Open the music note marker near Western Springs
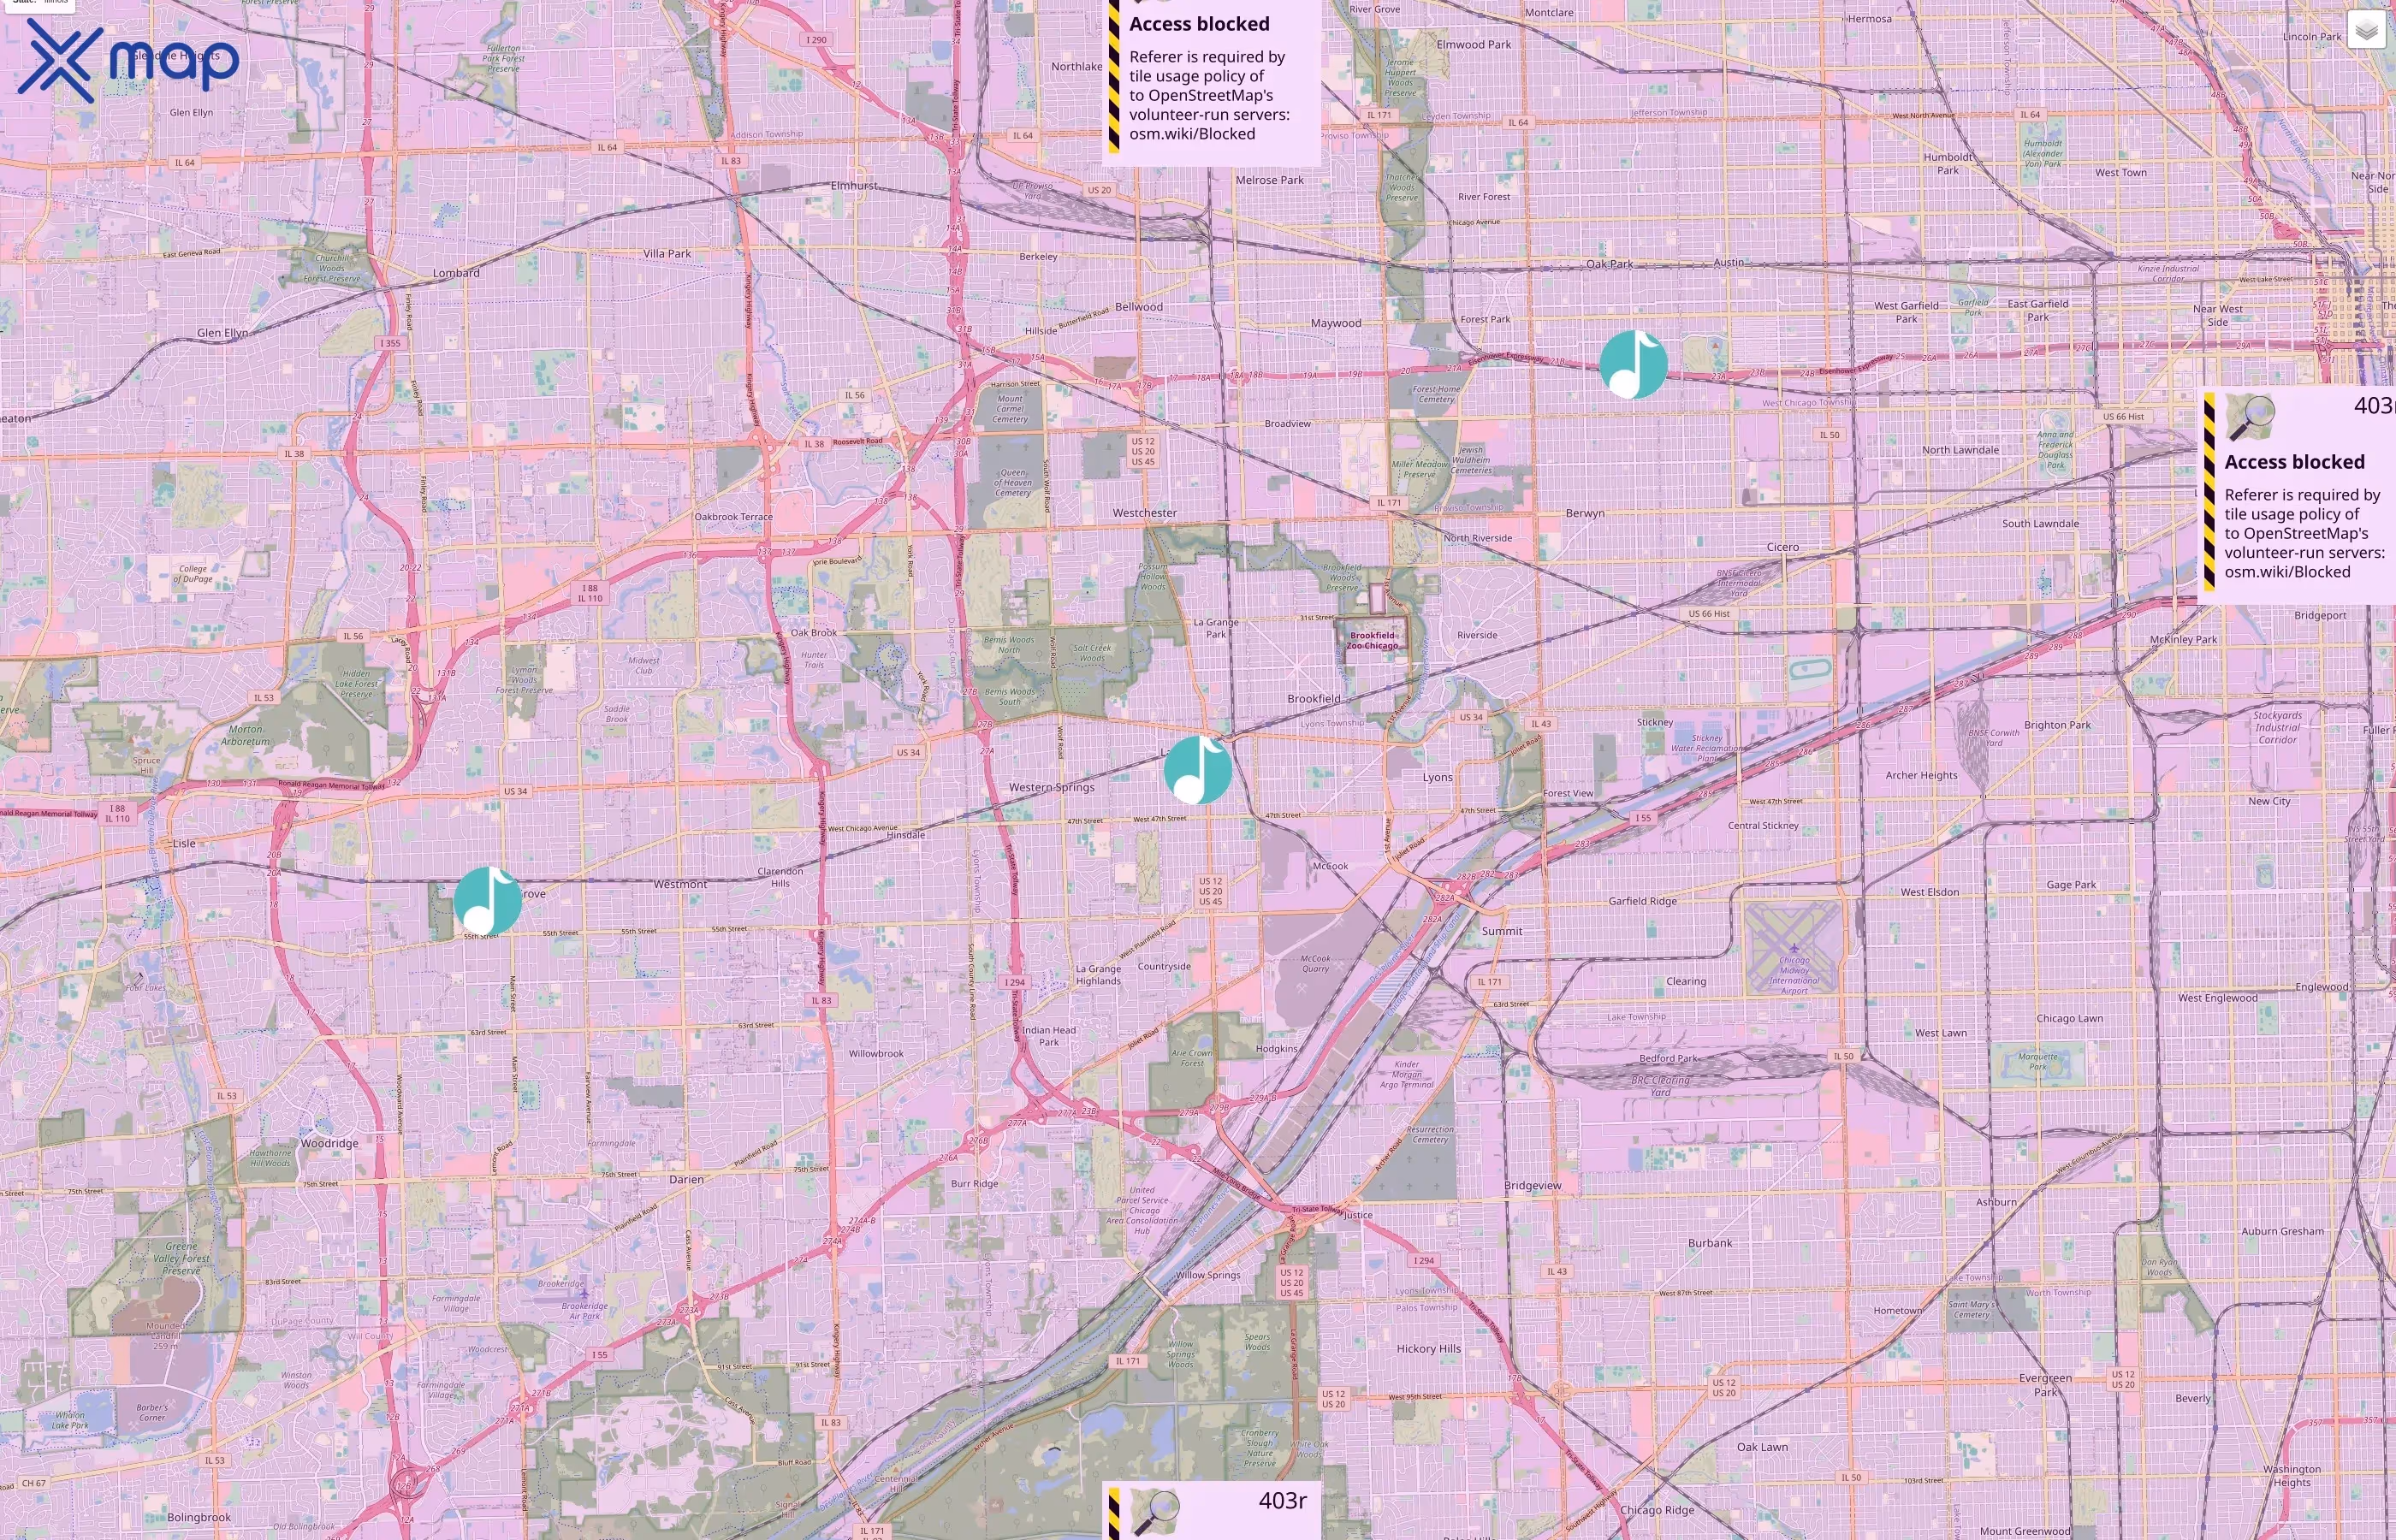Viewport: 2396px width, 1540px height. pyautogui.click(x=1198, y=769)
